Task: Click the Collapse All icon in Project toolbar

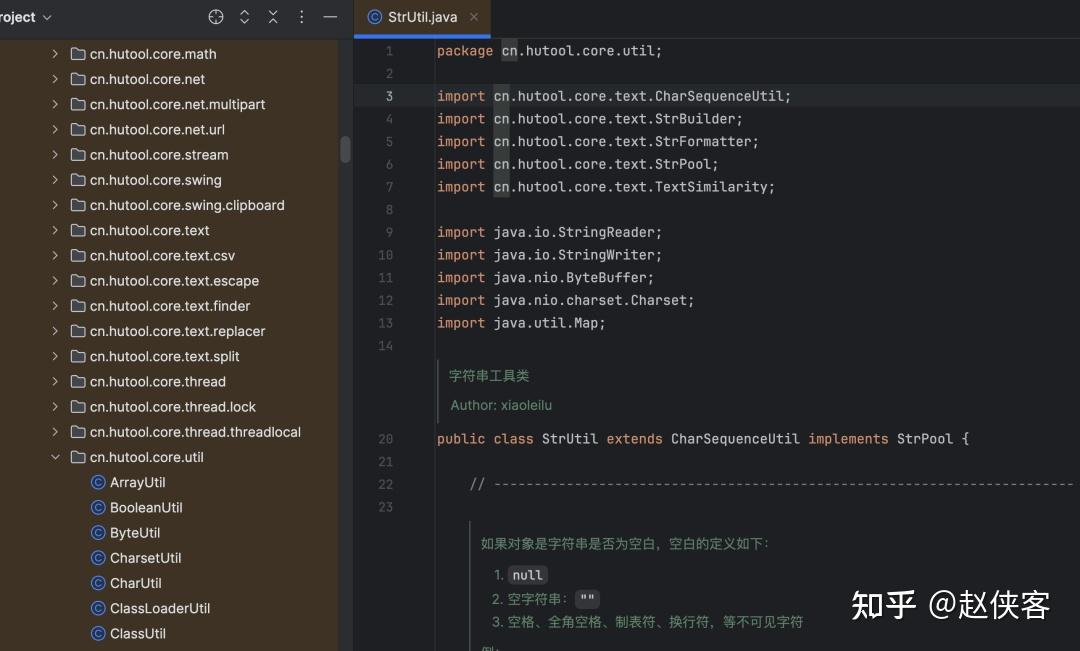Action: click(x=272, y=17)
